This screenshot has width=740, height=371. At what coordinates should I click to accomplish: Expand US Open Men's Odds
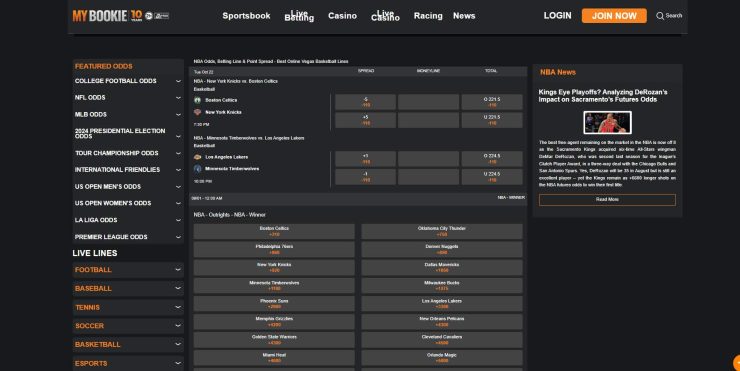click(128, 187)
